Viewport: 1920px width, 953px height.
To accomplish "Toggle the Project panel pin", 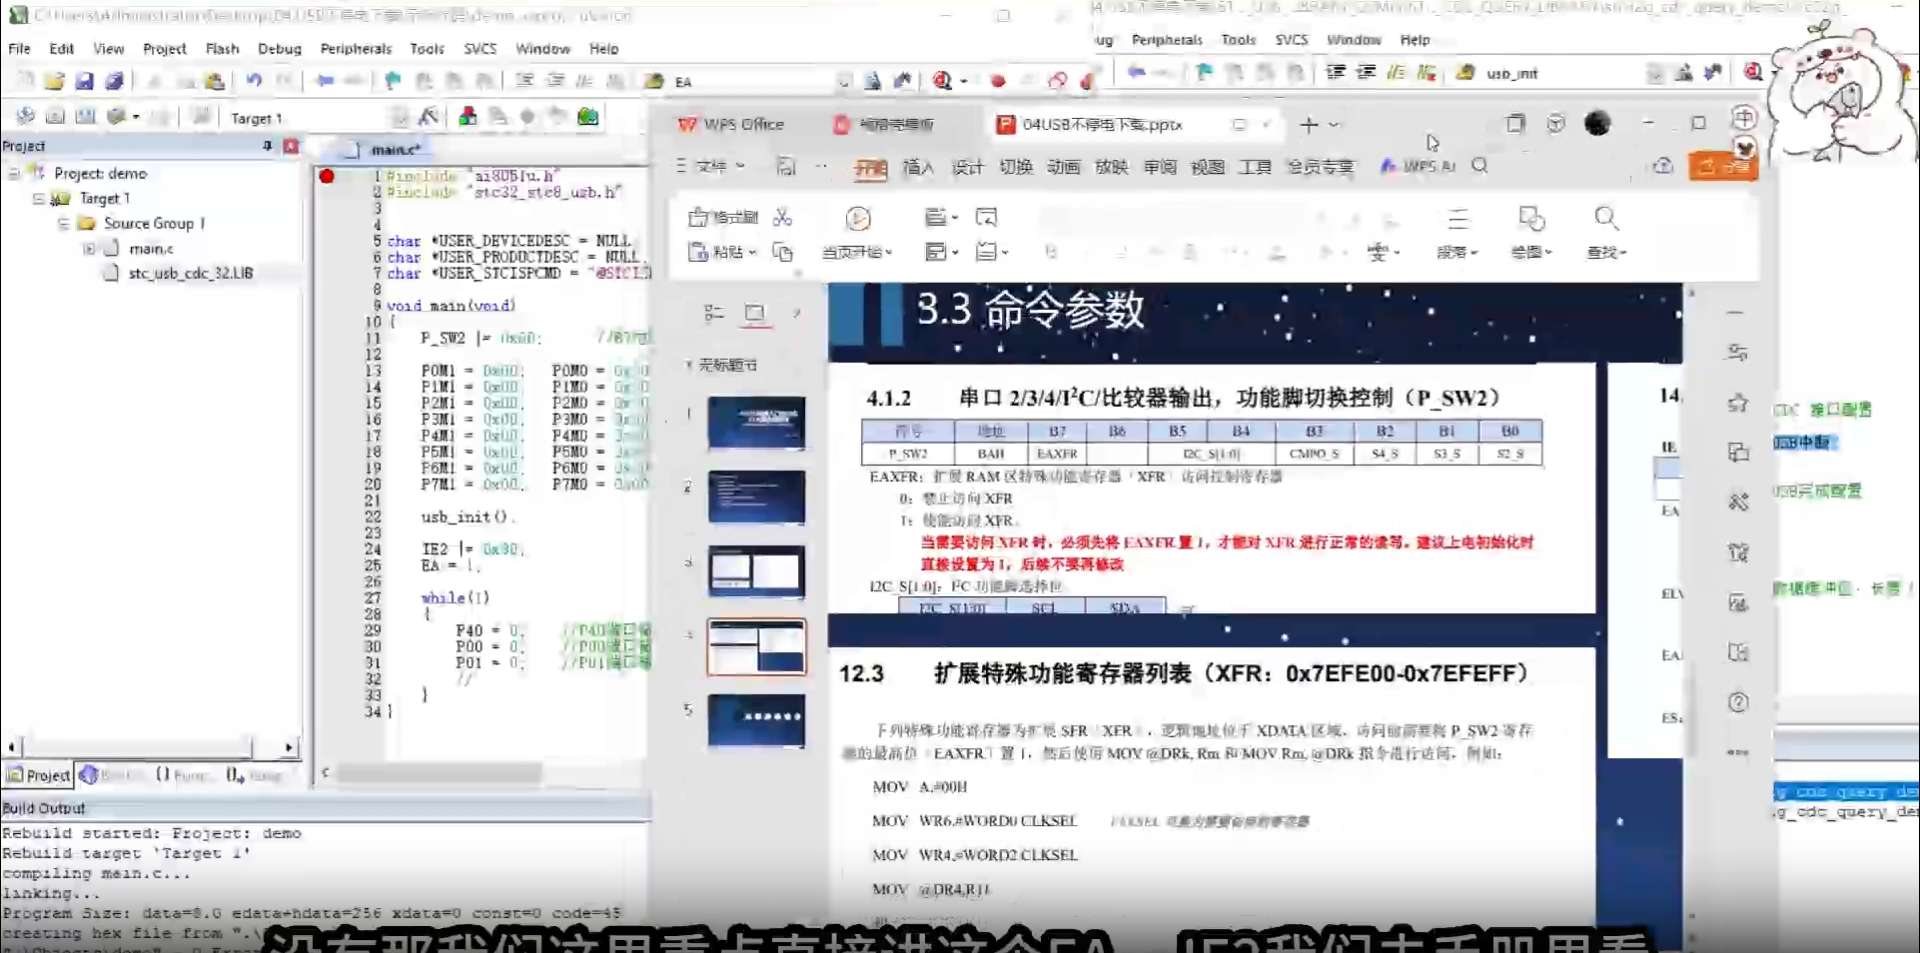I will tap(267, 146).
